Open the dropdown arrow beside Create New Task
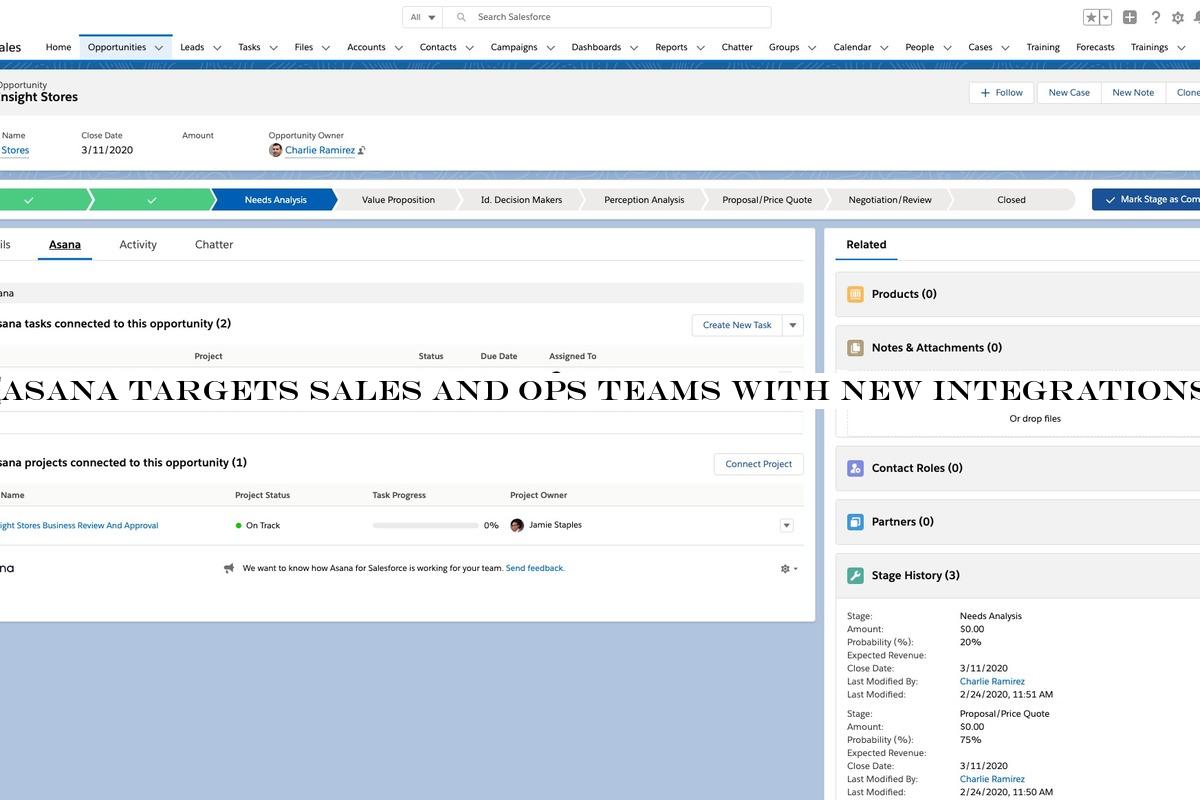Image resolution: width=1200 pixels, height=800 pixels. click(x=793, y=325)
